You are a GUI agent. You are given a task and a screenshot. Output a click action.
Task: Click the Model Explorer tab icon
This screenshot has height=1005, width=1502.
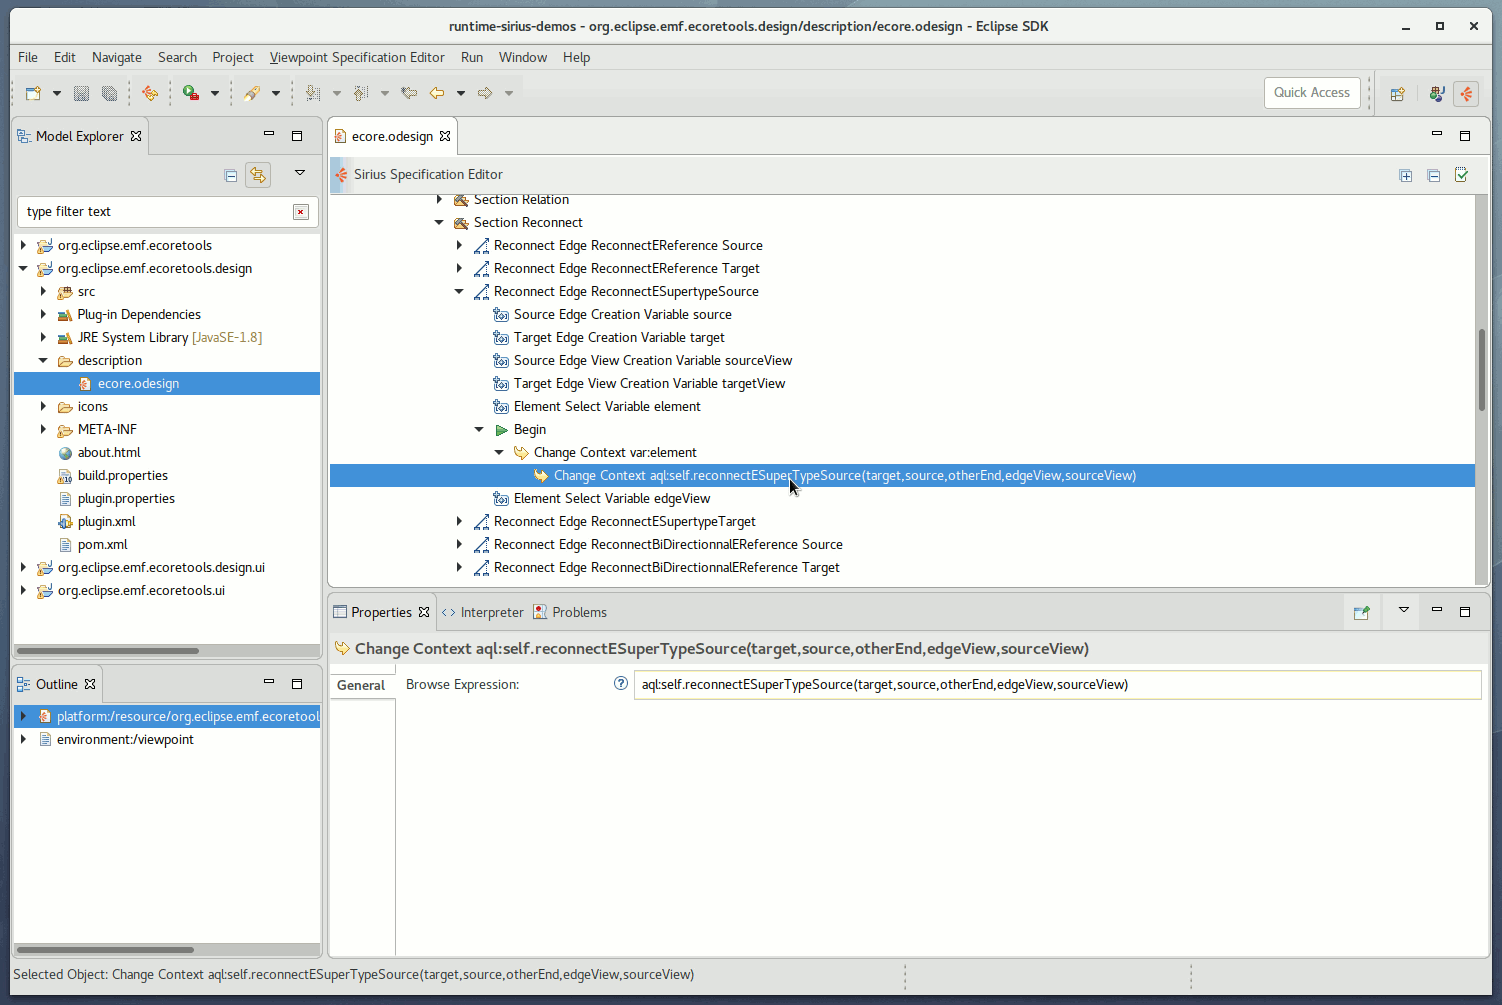click(23, 136)
